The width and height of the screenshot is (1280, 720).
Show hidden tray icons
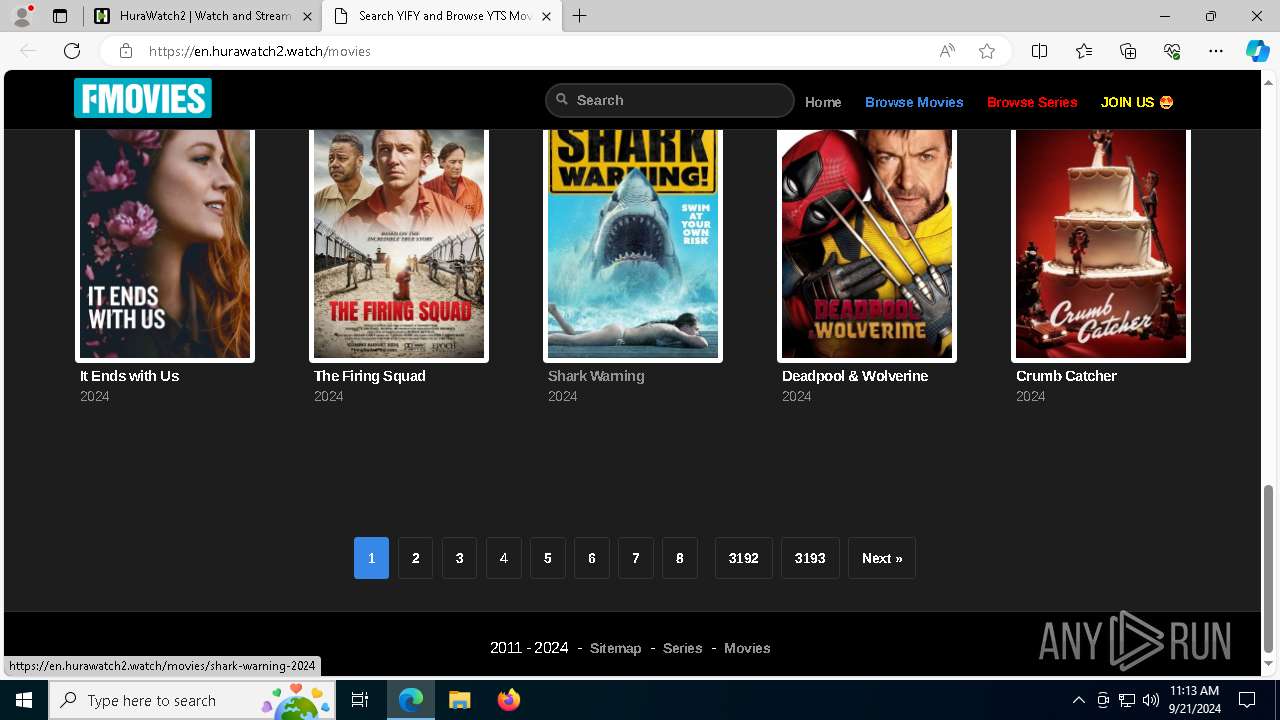tap(1078, 700)
